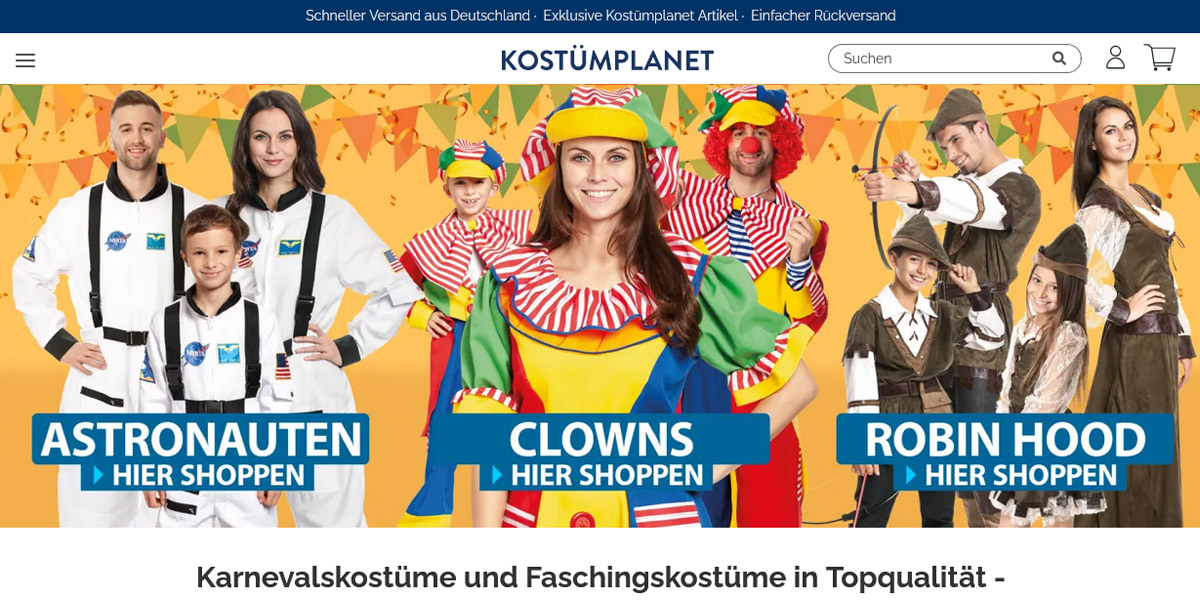Click the arrow icon beside Clowns Hier Shoppen

tap(497, 475)
